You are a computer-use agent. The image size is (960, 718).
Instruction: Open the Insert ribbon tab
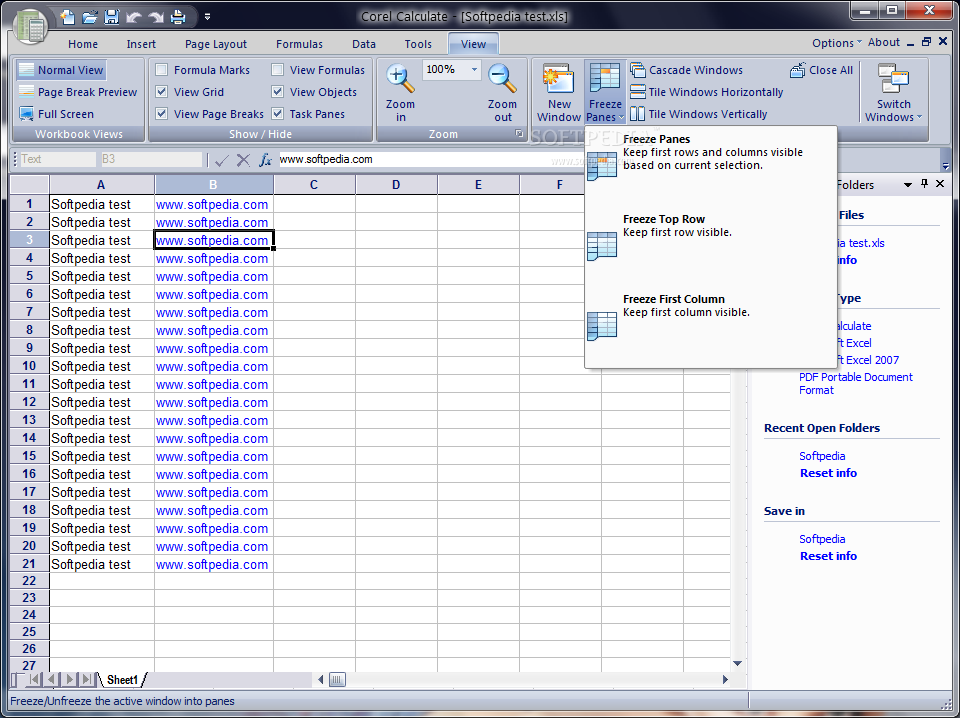pyautogui.click(x=141, y=44)
